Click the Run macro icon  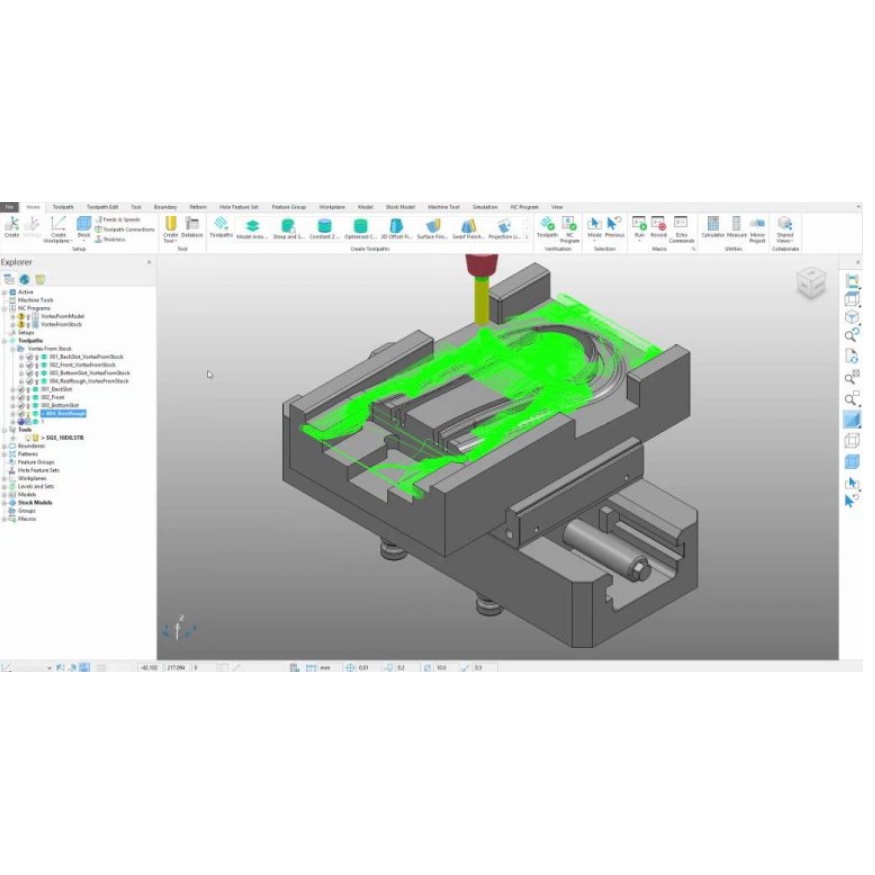[639, 226]
